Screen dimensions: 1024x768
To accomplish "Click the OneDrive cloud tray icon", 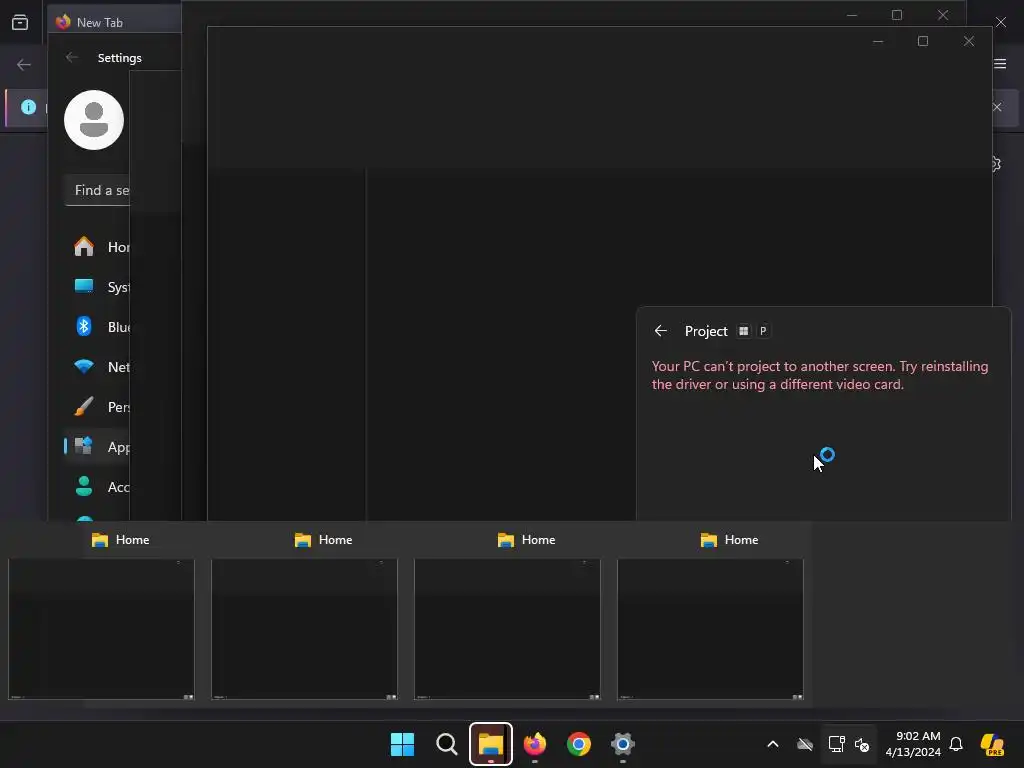I will 805,744.
